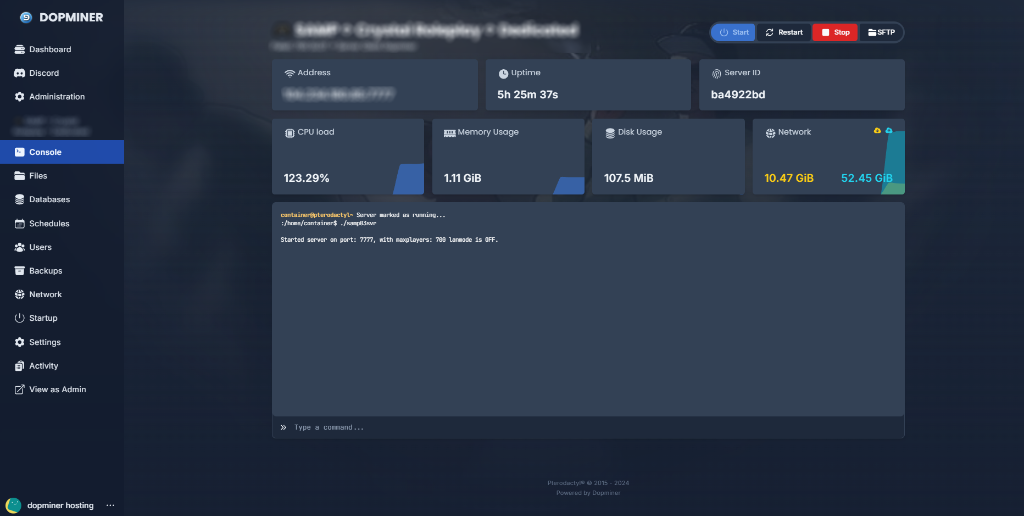The image size is (1024, 516).
Task: Click the Administration gear icon
Action: coord(20,97)
